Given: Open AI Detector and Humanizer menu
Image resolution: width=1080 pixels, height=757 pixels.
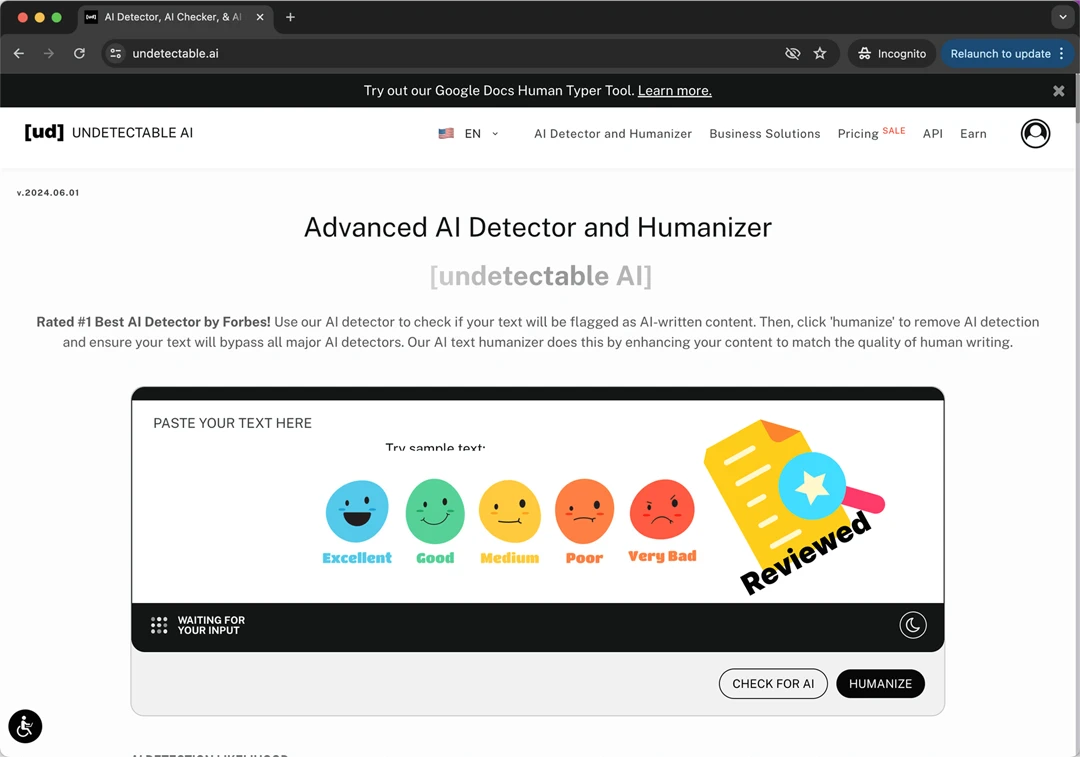Looking at the screenshot, I should [613, 134].
